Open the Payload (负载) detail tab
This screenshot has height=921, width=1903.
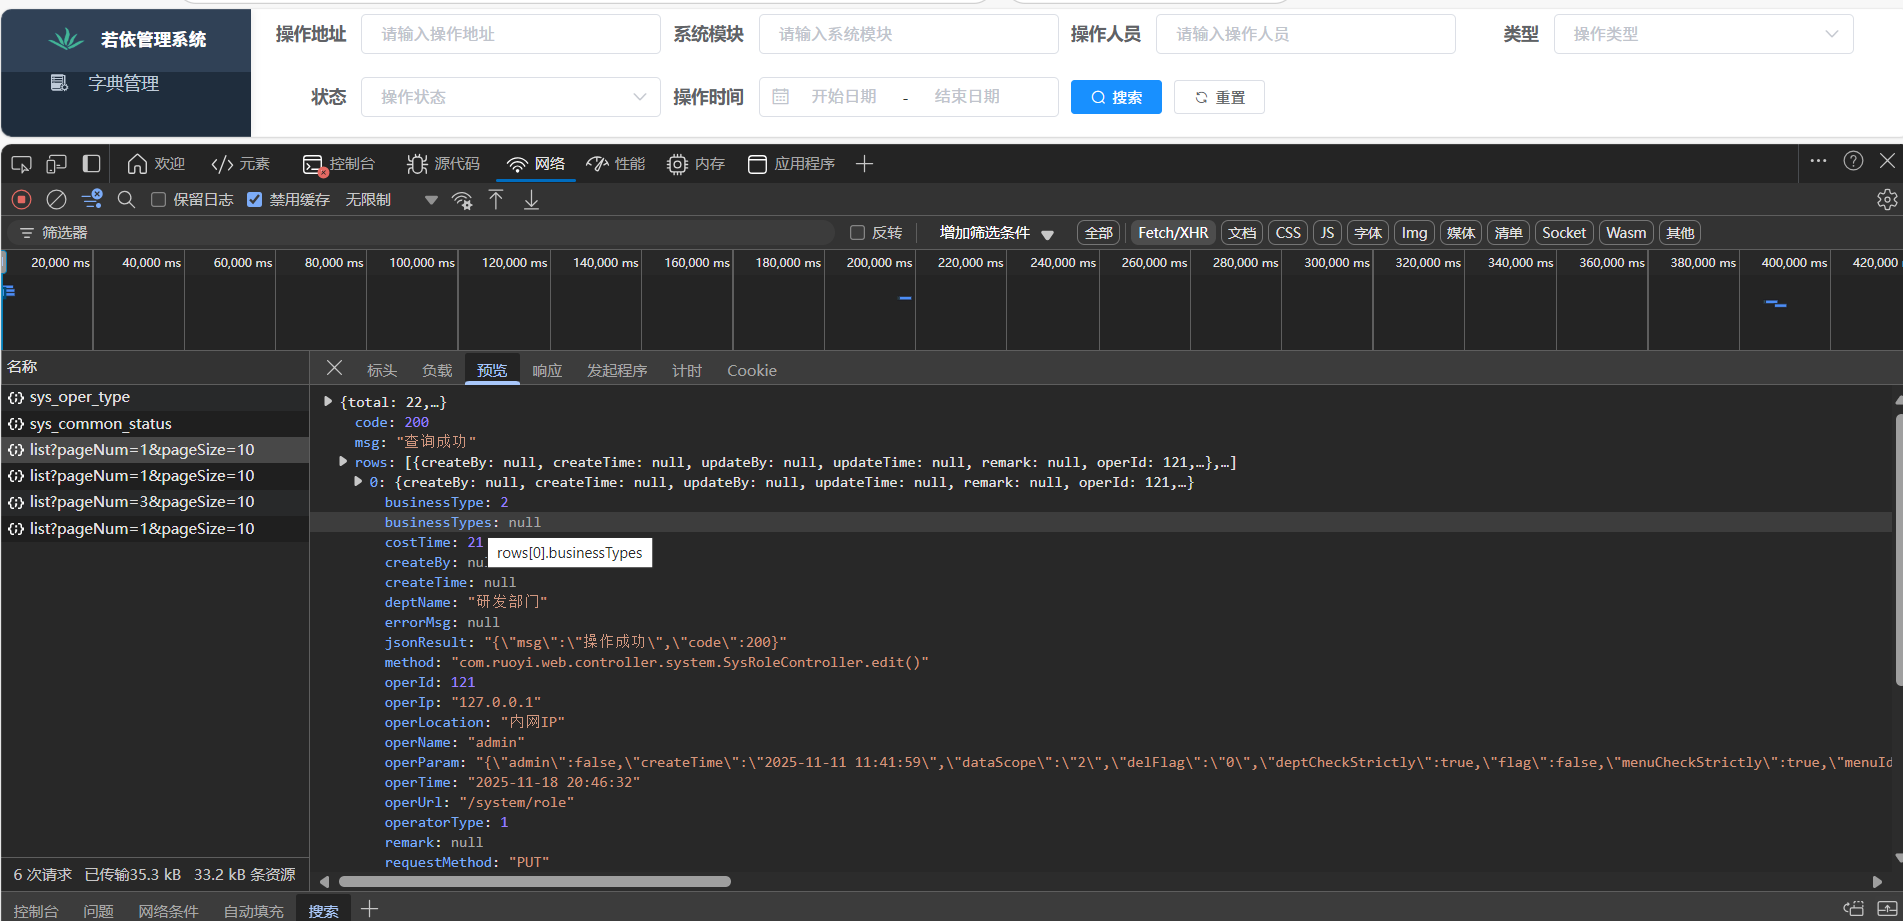(437, 370)
